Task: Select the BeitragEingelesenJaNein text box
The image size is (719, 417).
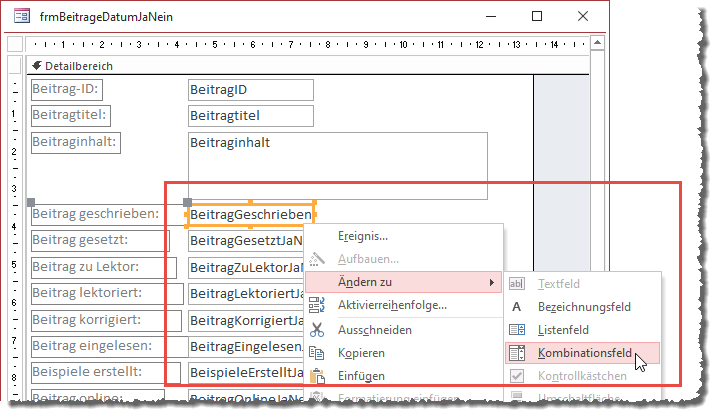Action: (x=246, y=347)
